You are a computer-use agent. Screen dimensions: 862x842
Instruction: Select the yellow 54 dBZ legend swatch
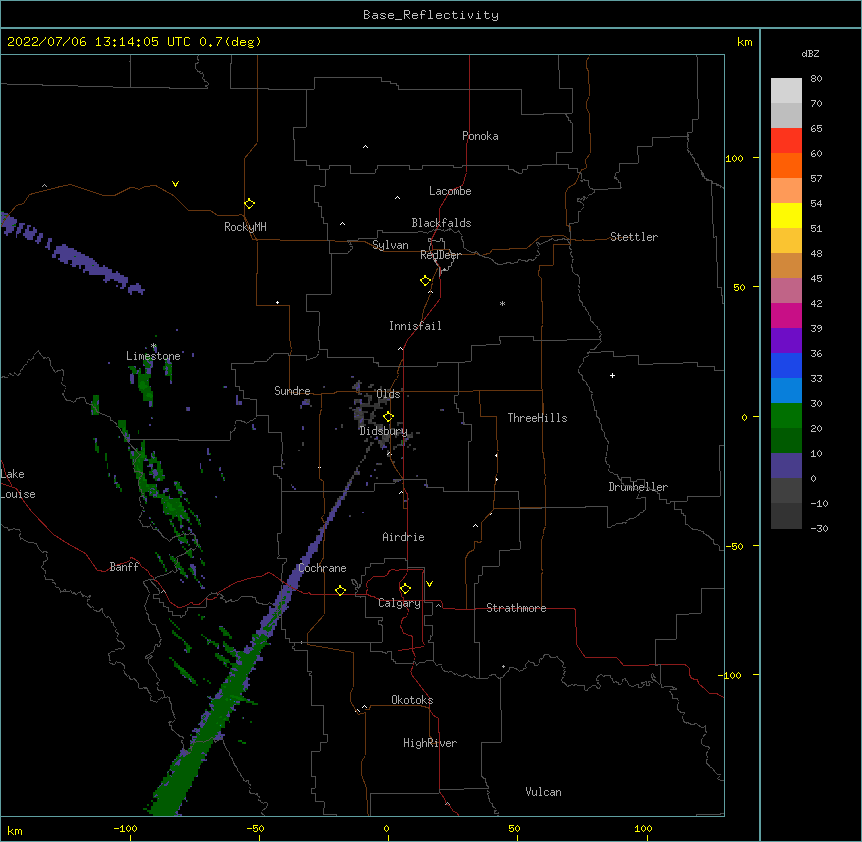(786, 215)
